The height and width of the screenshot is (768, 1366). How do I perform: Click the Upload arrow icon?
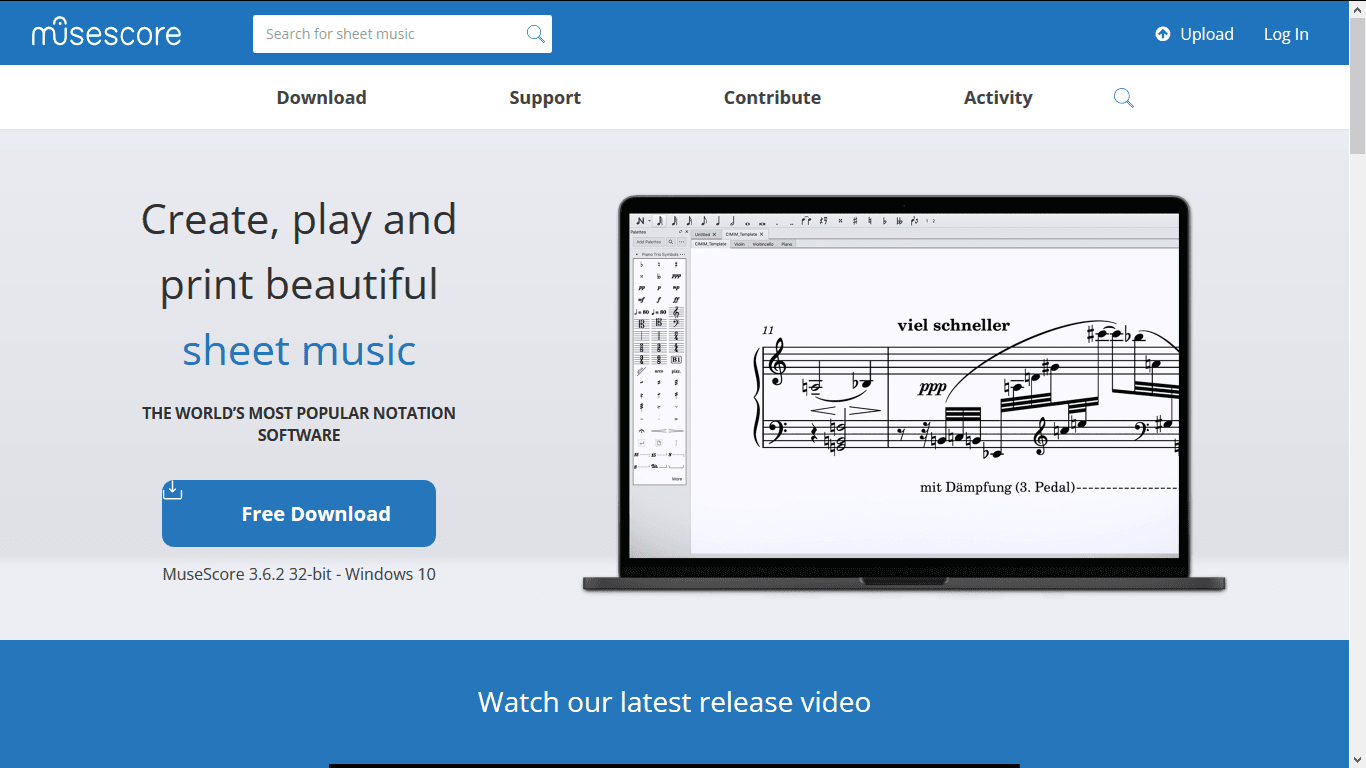[x=1163, y=34]
